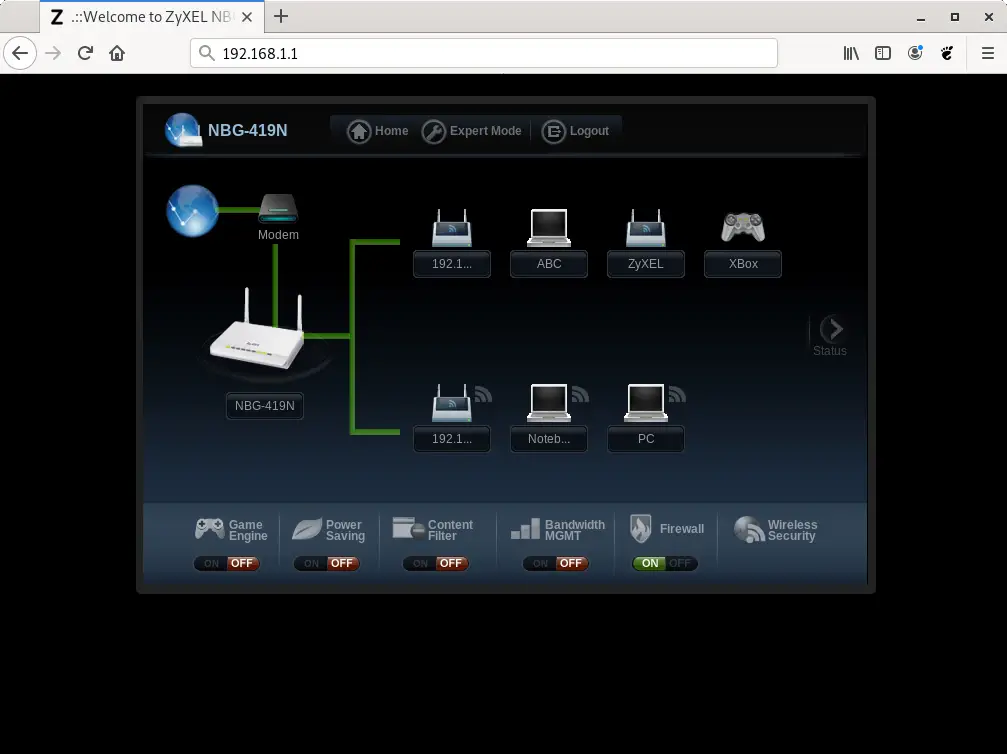The width and height of the screenshot is (1007, 754).
Task: Select the Modem device icon
Action: (x=278, y=208)
